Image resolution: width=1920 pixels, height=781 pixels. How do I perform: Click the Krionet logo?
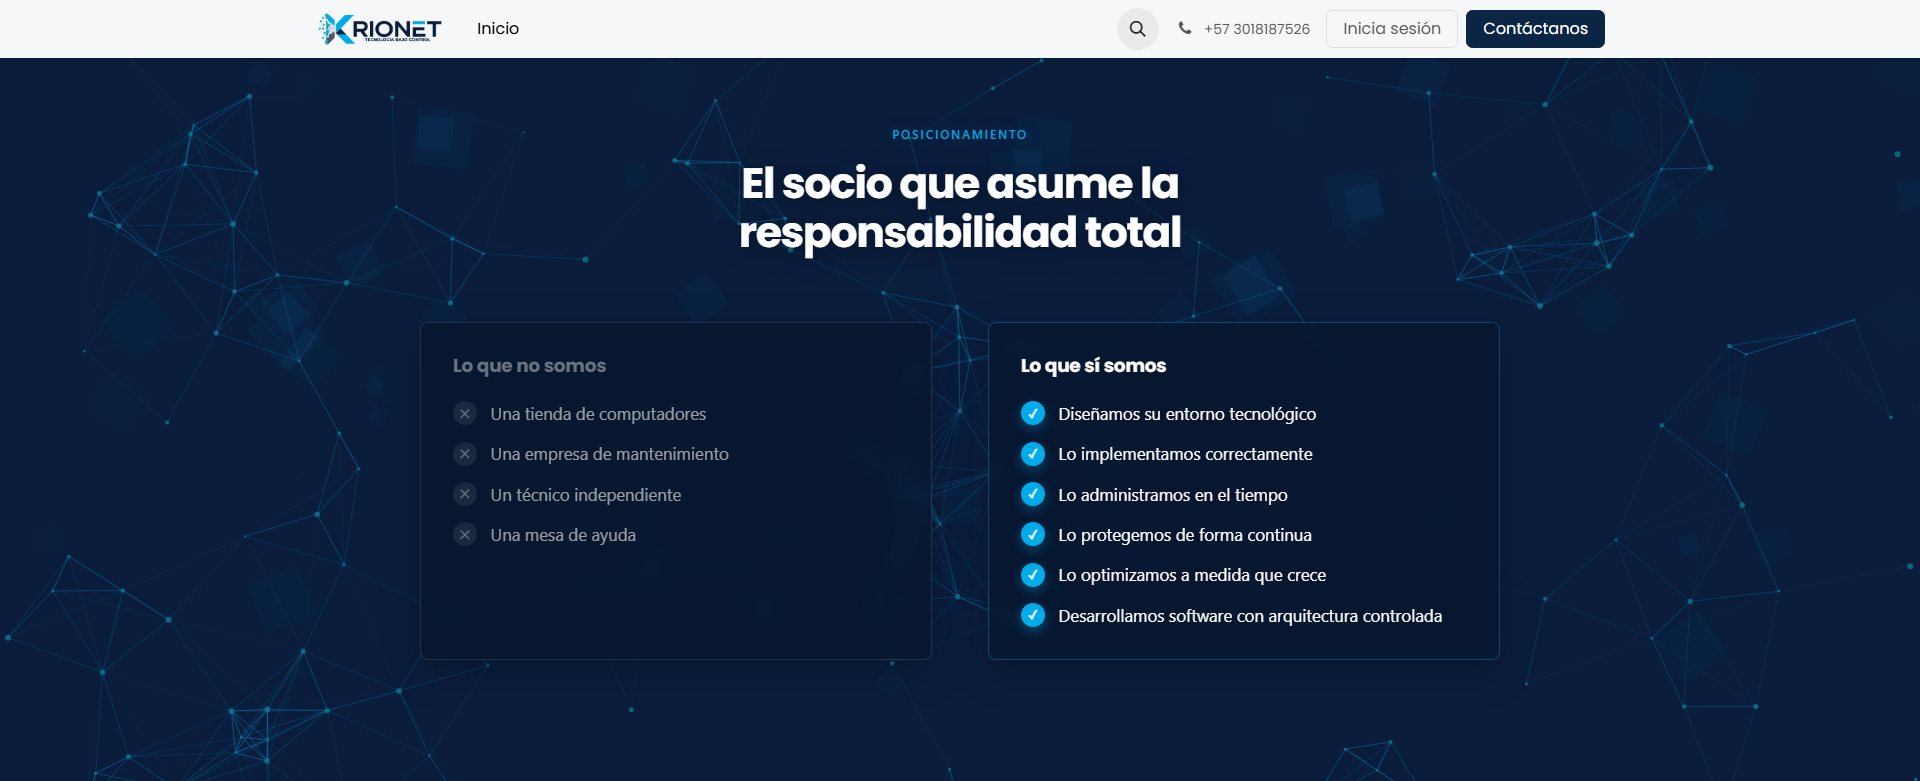pos(380,29)
